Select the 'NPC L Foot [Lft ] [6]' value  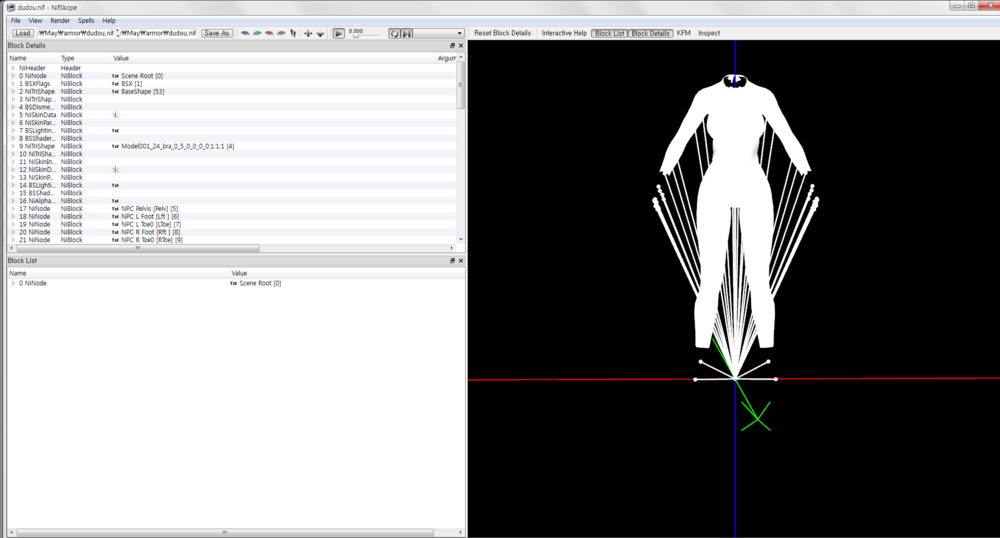(151, 217)
